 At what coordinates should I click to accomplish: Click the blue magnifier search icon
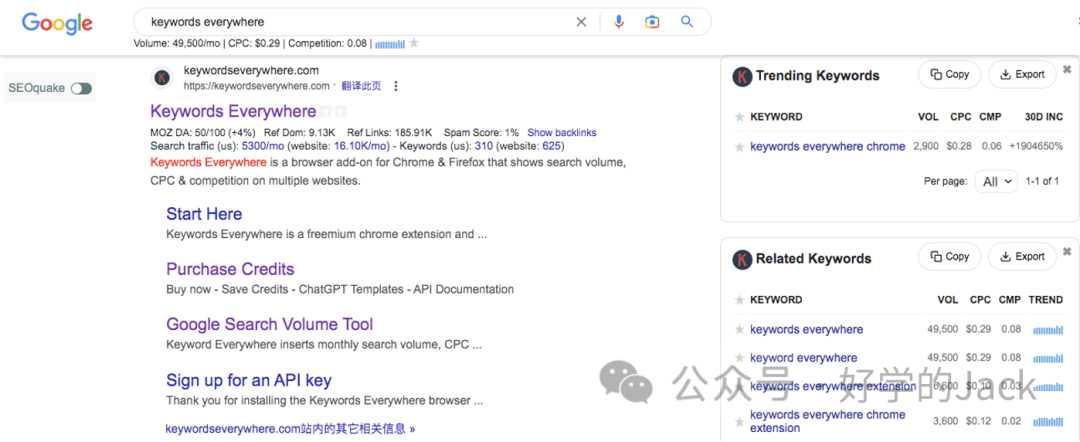click(687, 22)
